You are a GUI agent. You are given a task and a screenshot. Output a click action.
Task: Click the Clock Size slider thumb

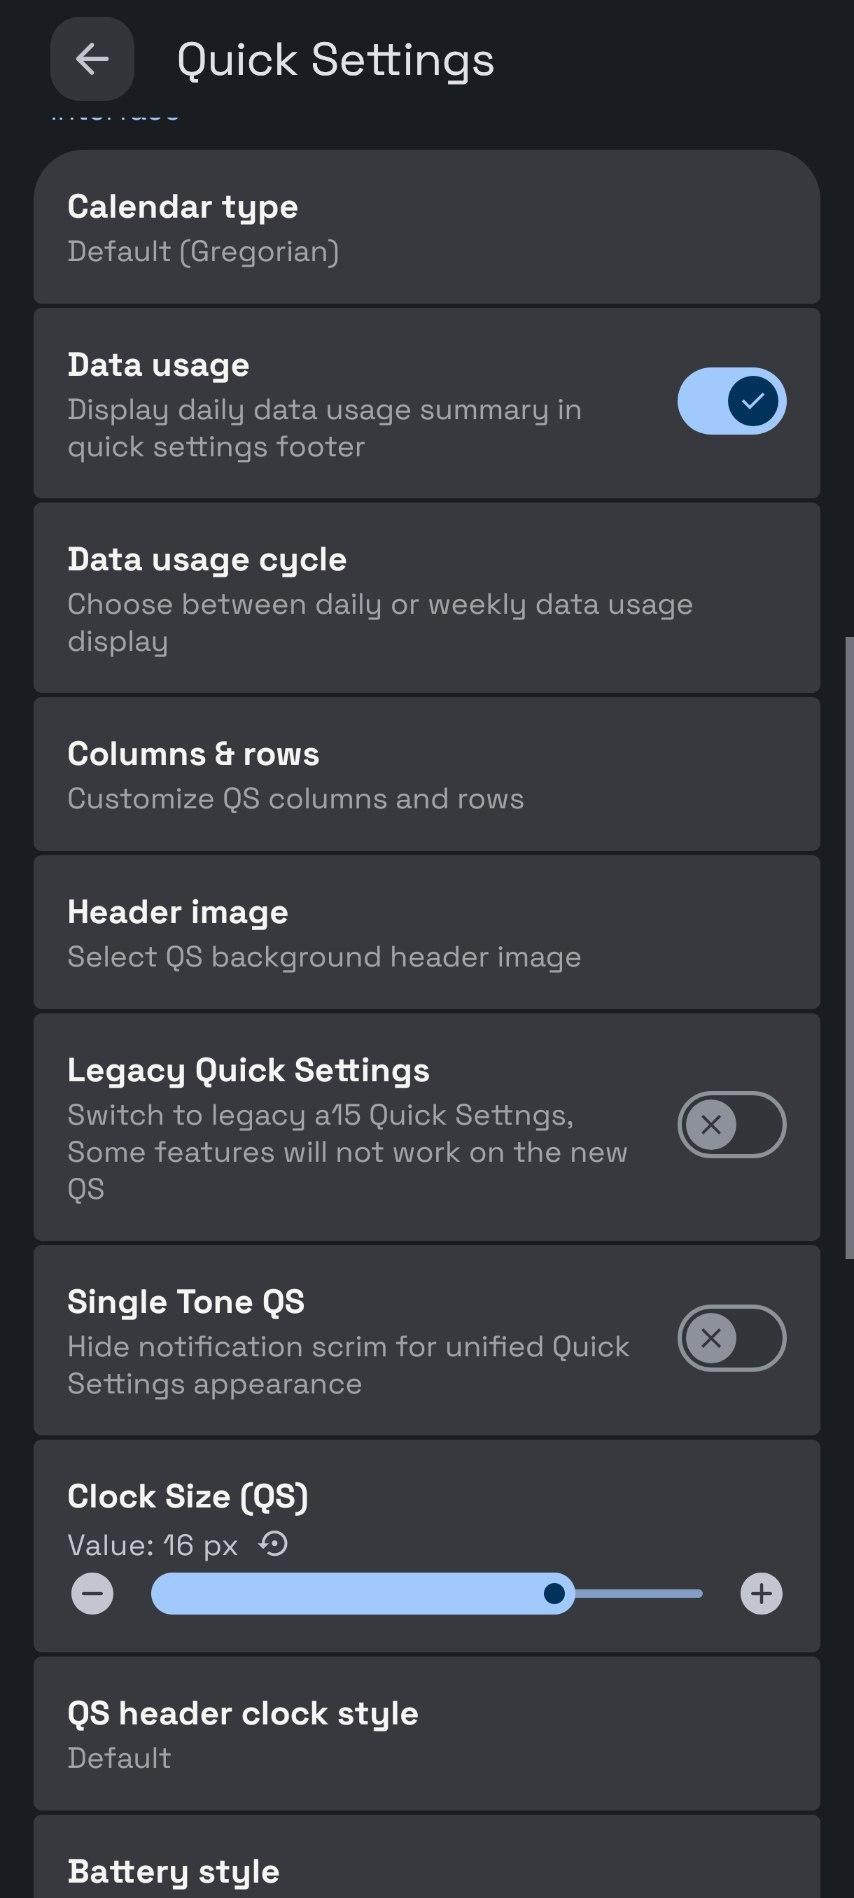click(x=554, y=1593)
